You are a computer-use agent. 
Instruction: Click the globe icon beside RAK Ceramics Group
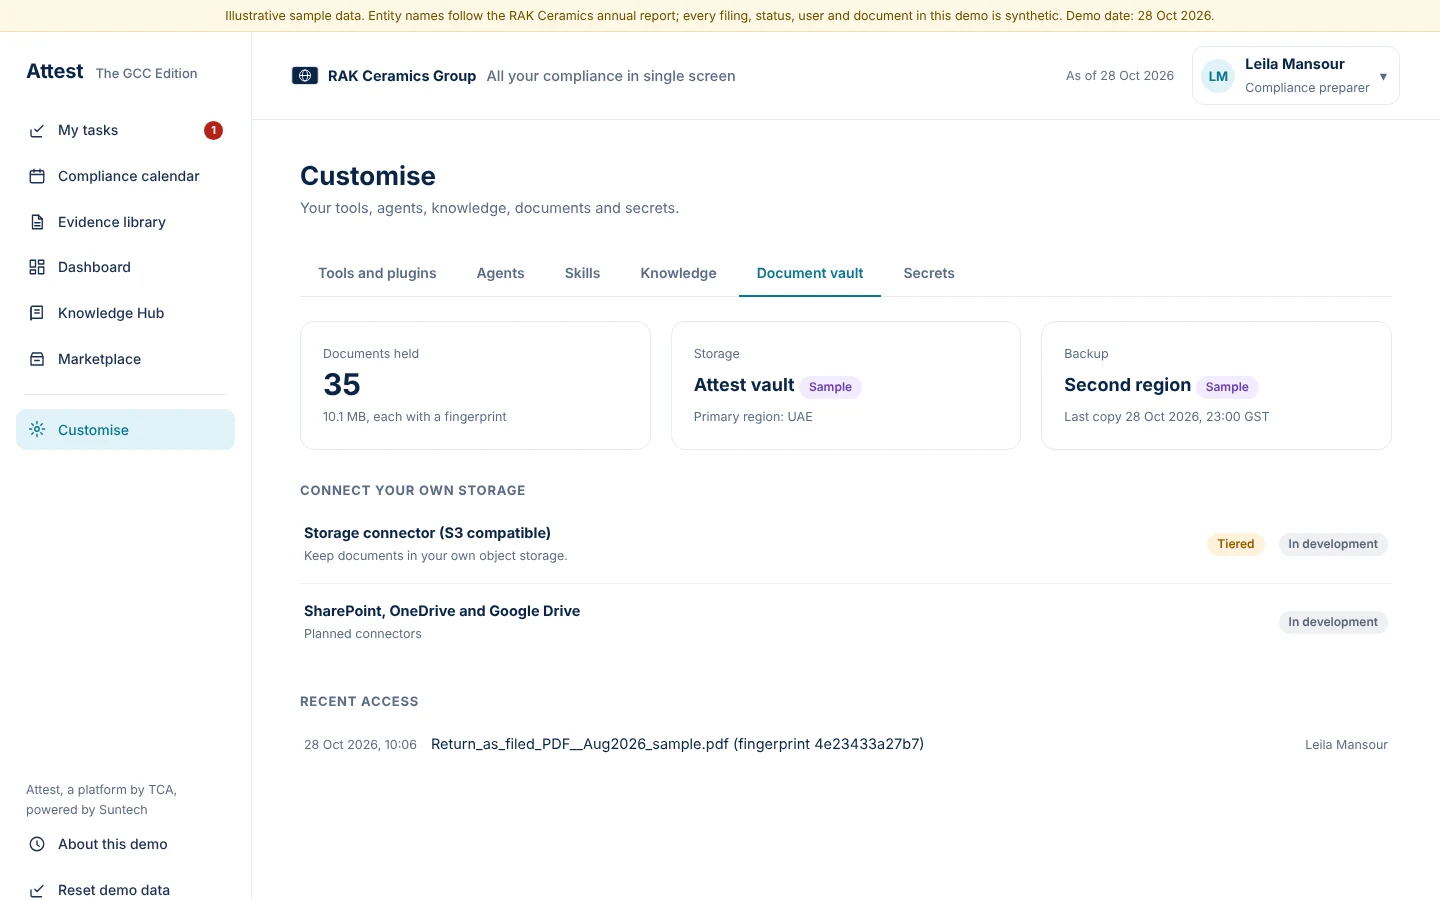305,76
